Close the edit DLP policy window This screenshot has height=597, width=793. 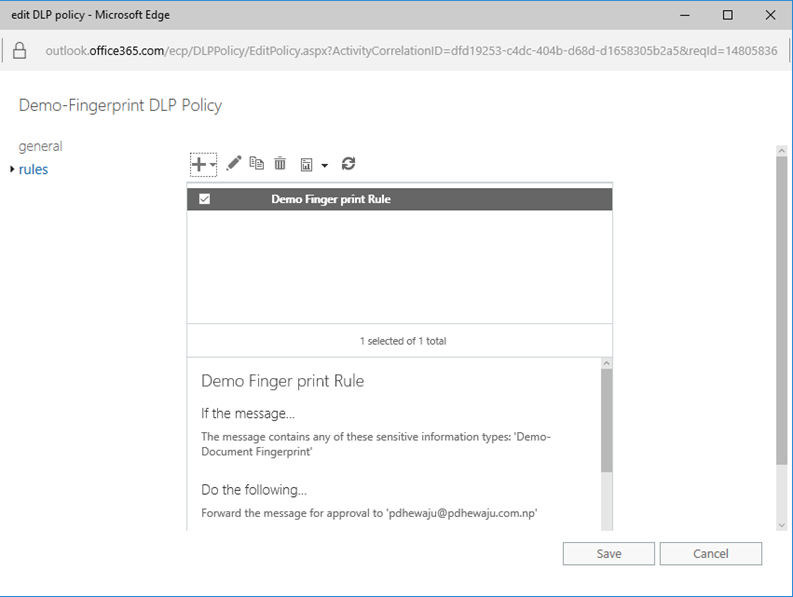(770, 15)
